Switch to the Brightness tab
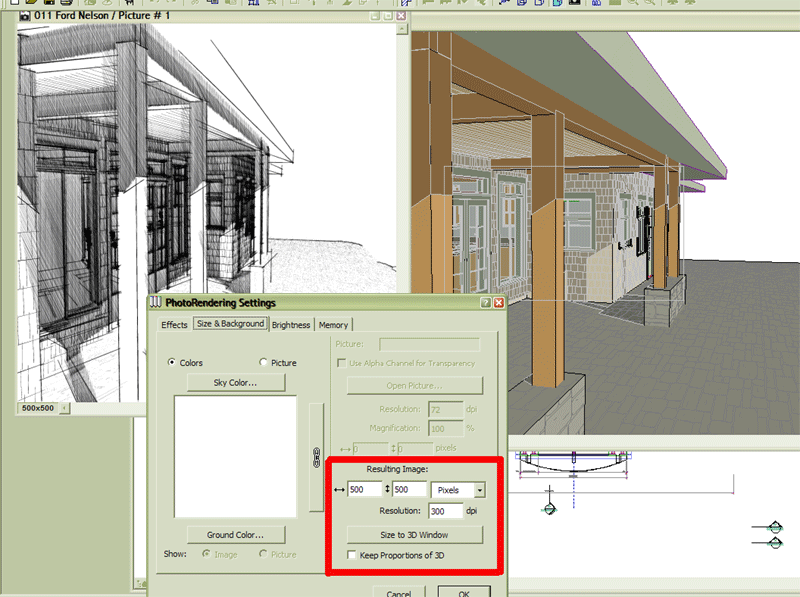Viewport: 800px width, 597px height. (291, 325)
